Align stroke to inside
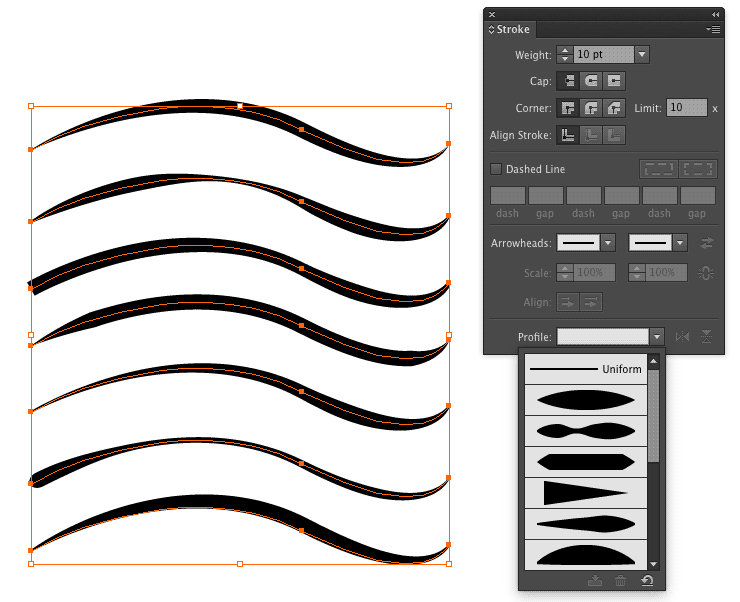Image resolution: width=740 pixels, height=602 pixels. pyautogui.click(x=591, y=135)
